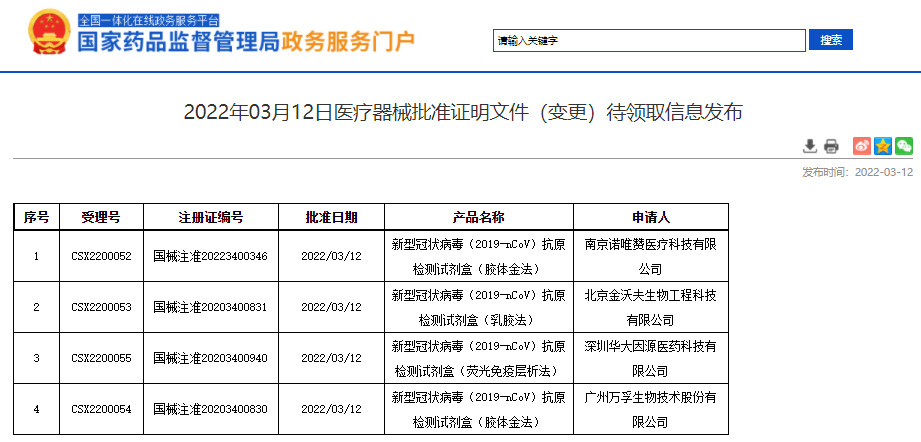Click approval date in row CSX2200053
The width and height of the screenshot is (921, 442).
[x=331, y=307]
